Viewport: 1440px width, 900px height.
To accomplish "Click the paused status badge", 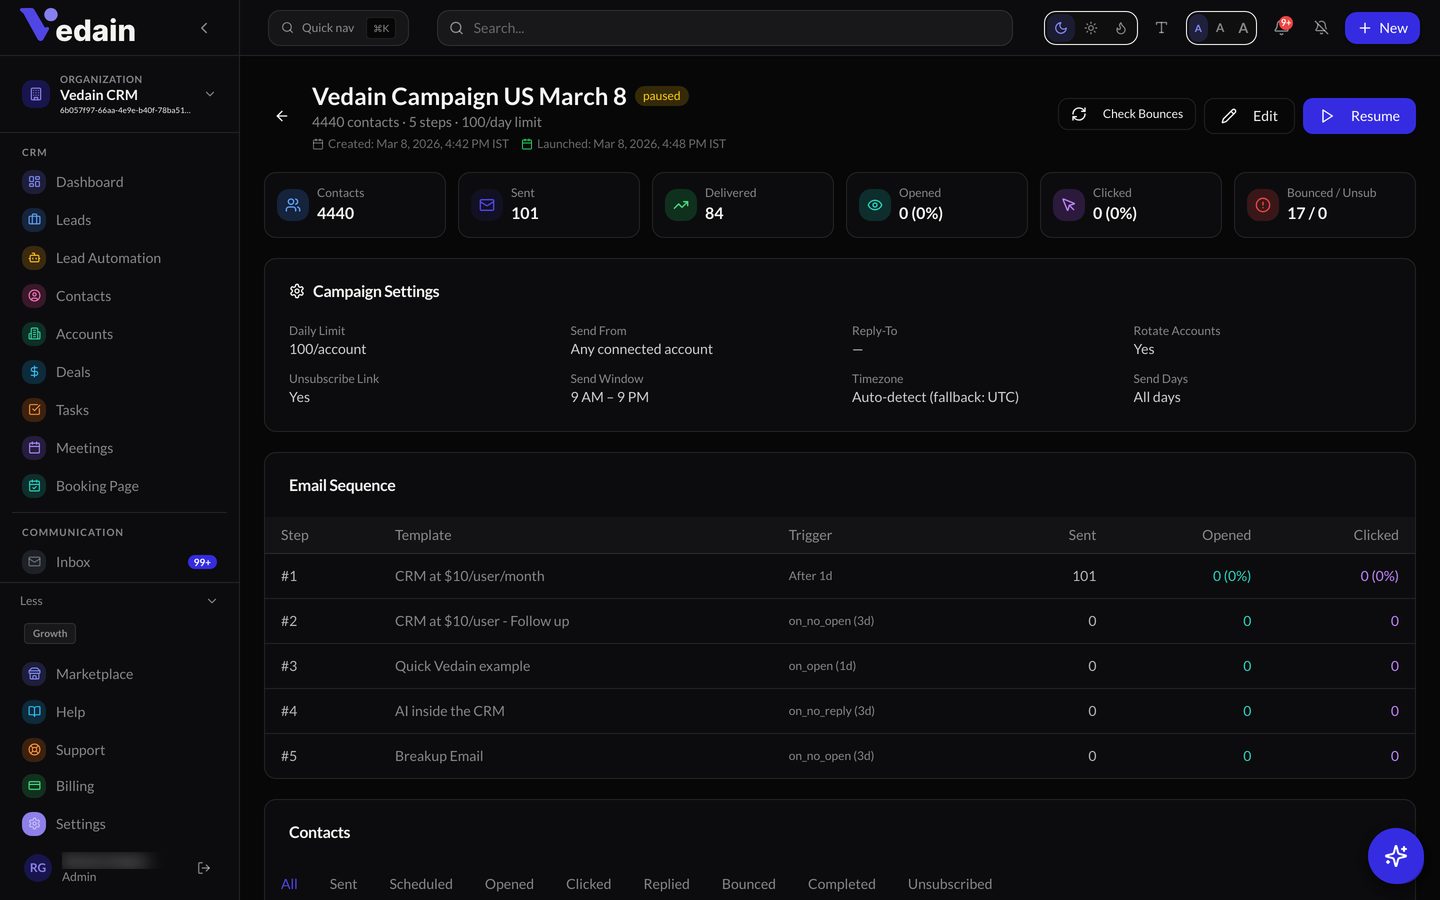I will point(661,96).
